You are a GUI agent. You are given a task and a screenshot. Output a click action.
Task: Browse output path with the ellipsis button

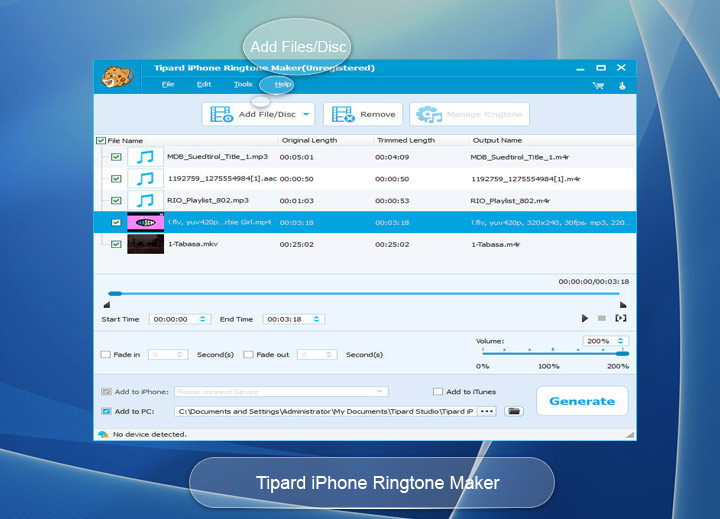click(487, 412)
